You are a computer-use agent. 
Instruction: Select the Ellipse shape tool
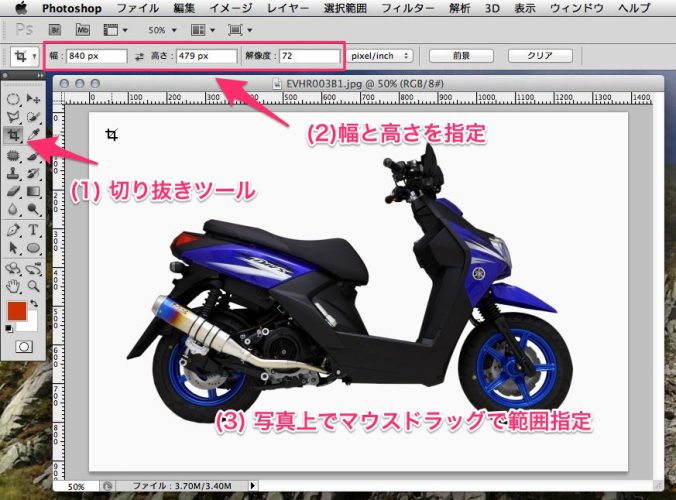point(33,248)
